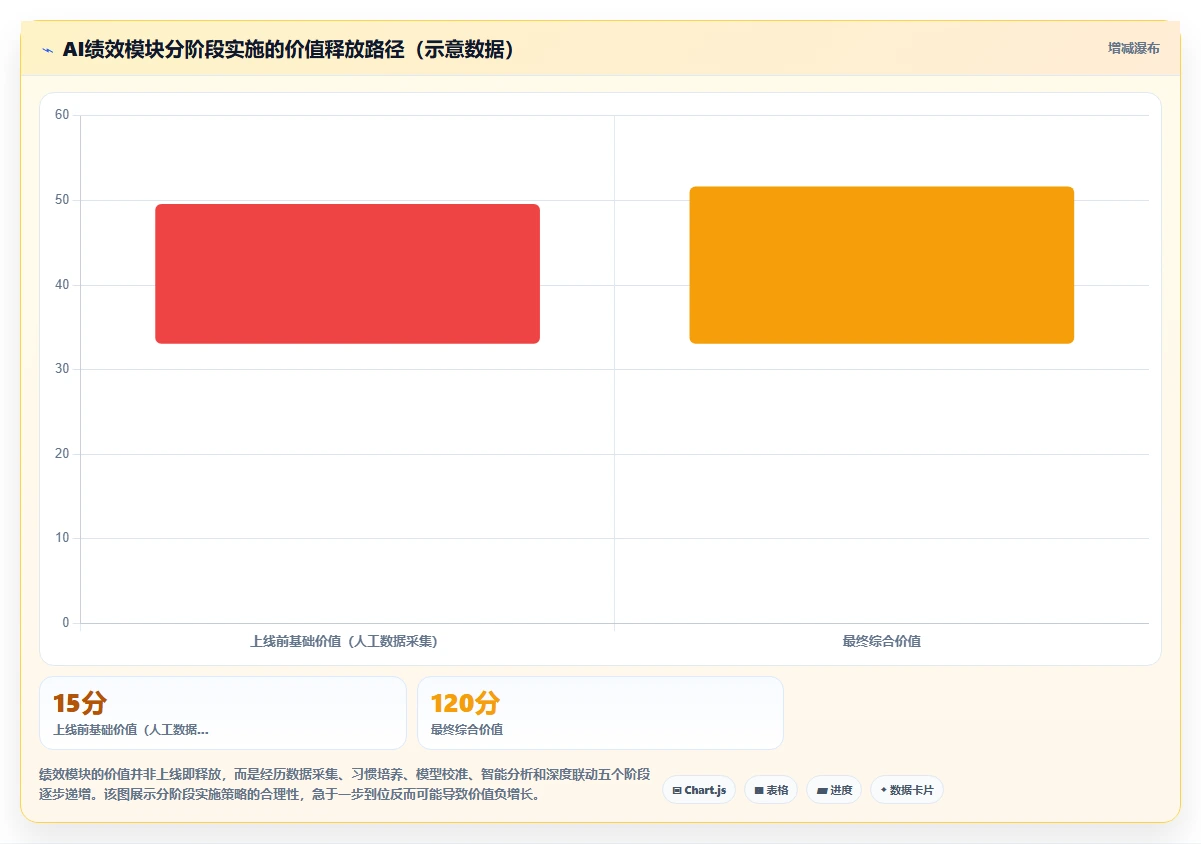Click x-axis label 上线前基础价值(人工数据采集)
This screenshot has height=844, width=1201.
pos(344,641)
